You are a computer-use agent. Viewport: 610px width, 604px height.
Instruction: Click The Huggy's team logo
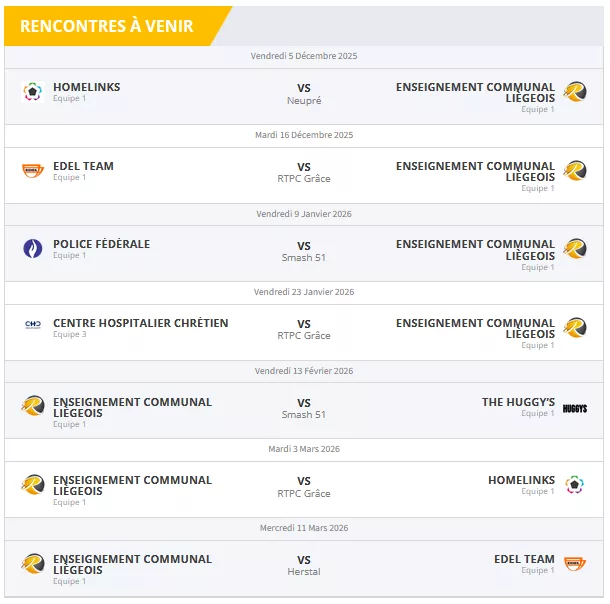click(x=575, y=408)
